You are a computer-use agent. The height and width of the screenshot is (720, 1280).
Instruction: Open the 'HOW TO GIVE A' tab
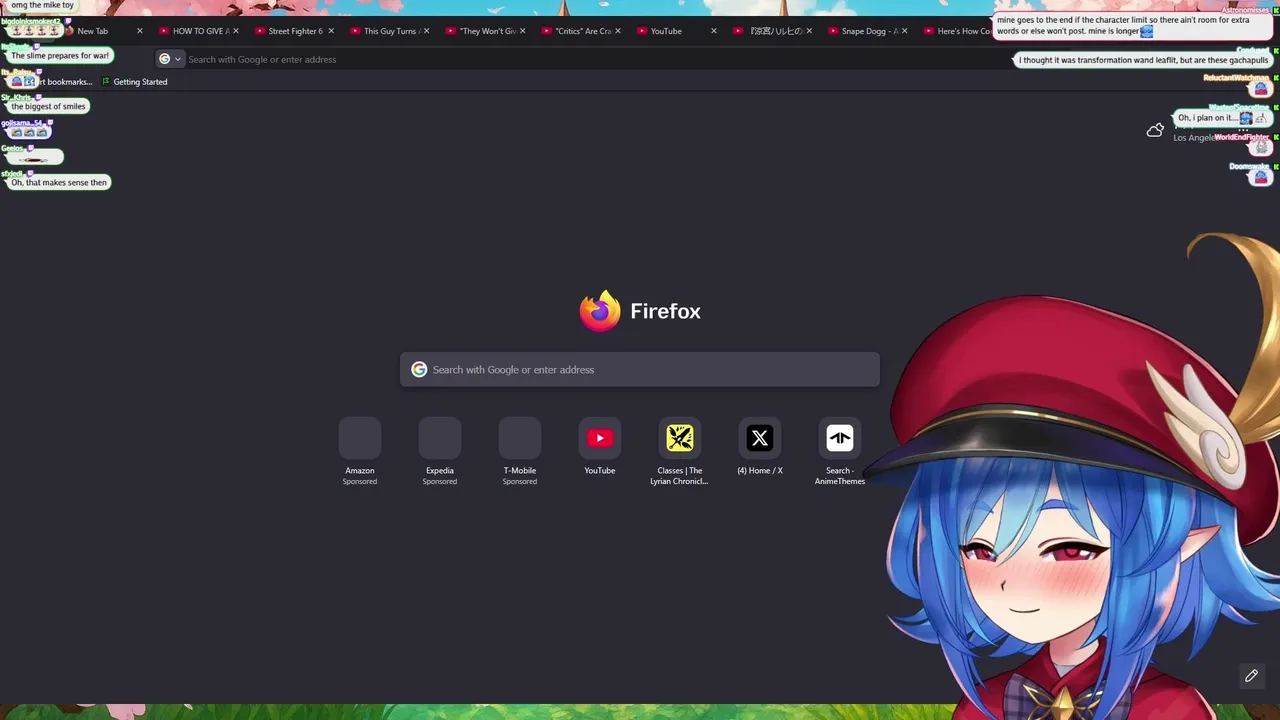point(200,31)
